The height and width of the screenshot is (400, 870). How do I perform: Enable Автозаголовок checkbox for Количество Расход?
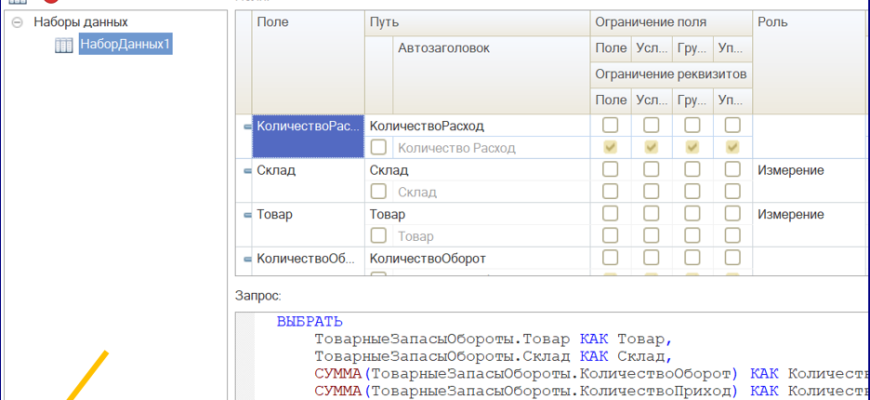pyautogui.click(x=379, y=148)
